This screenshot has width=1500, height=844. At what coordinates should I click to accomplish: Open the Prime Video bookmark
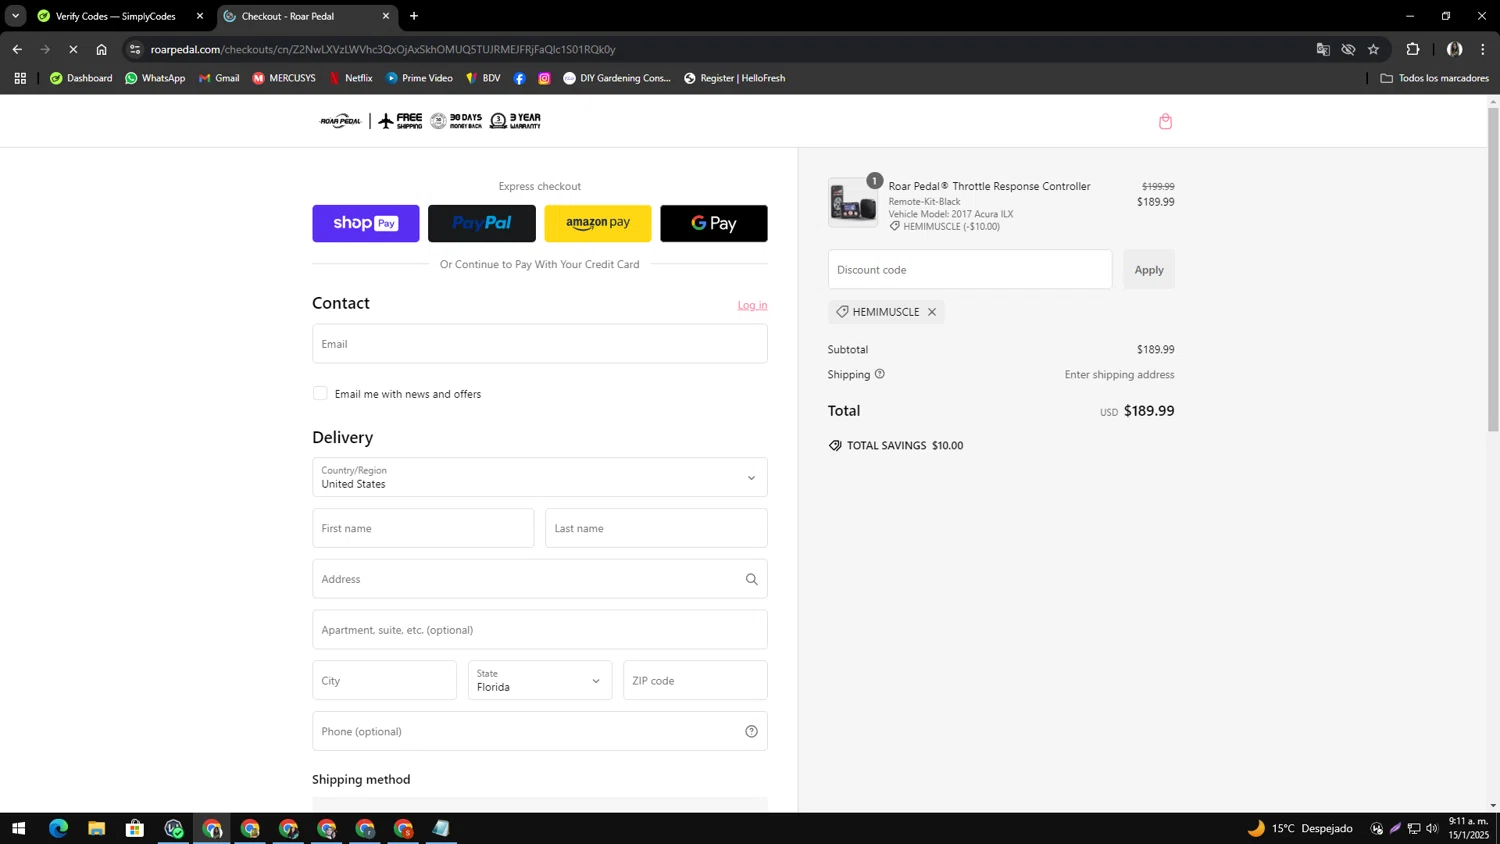point(419,78)
